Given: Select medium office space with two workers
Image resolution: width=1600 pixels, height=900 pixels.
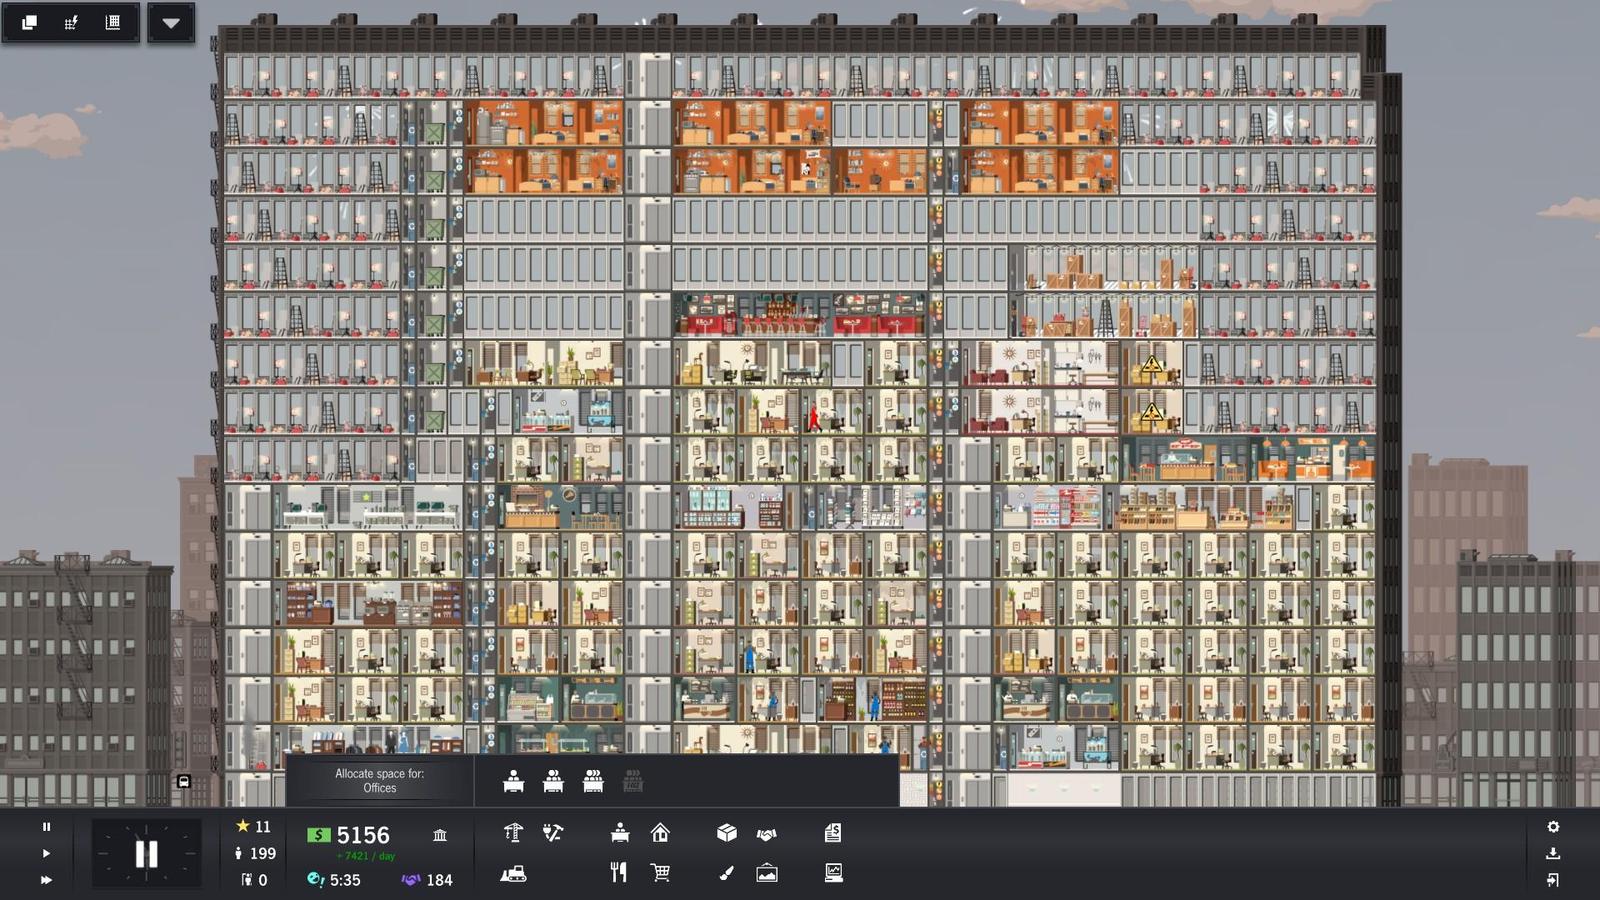Looking at the screenshot, I should click(x=553, y=781).
